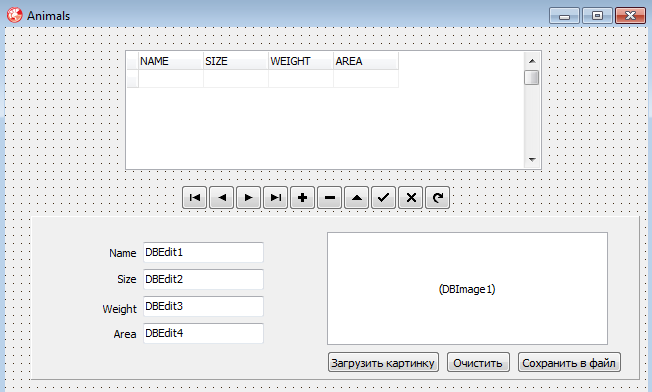The image size is (652, 392).
Task: Focus the DBEdit3 Weight field
Action: [x=203, y=306]
